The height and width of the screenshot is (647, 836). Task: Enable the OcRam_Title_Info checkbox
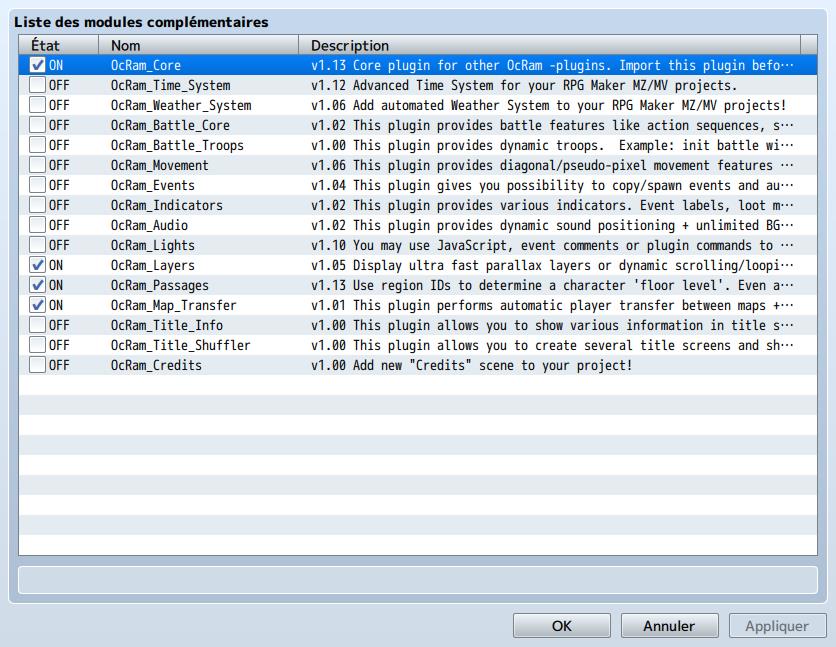(37, 325)
